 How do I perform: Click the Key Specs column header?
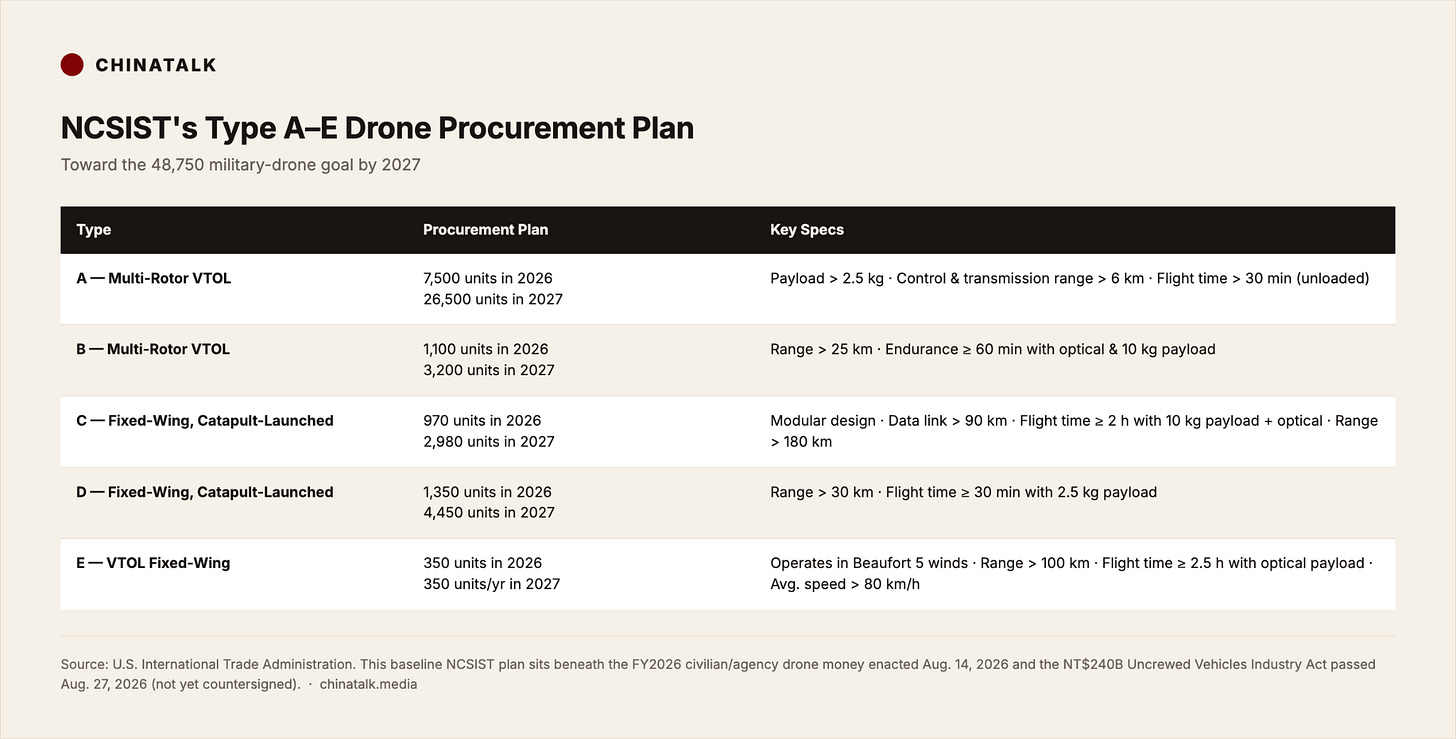(807, 229)
